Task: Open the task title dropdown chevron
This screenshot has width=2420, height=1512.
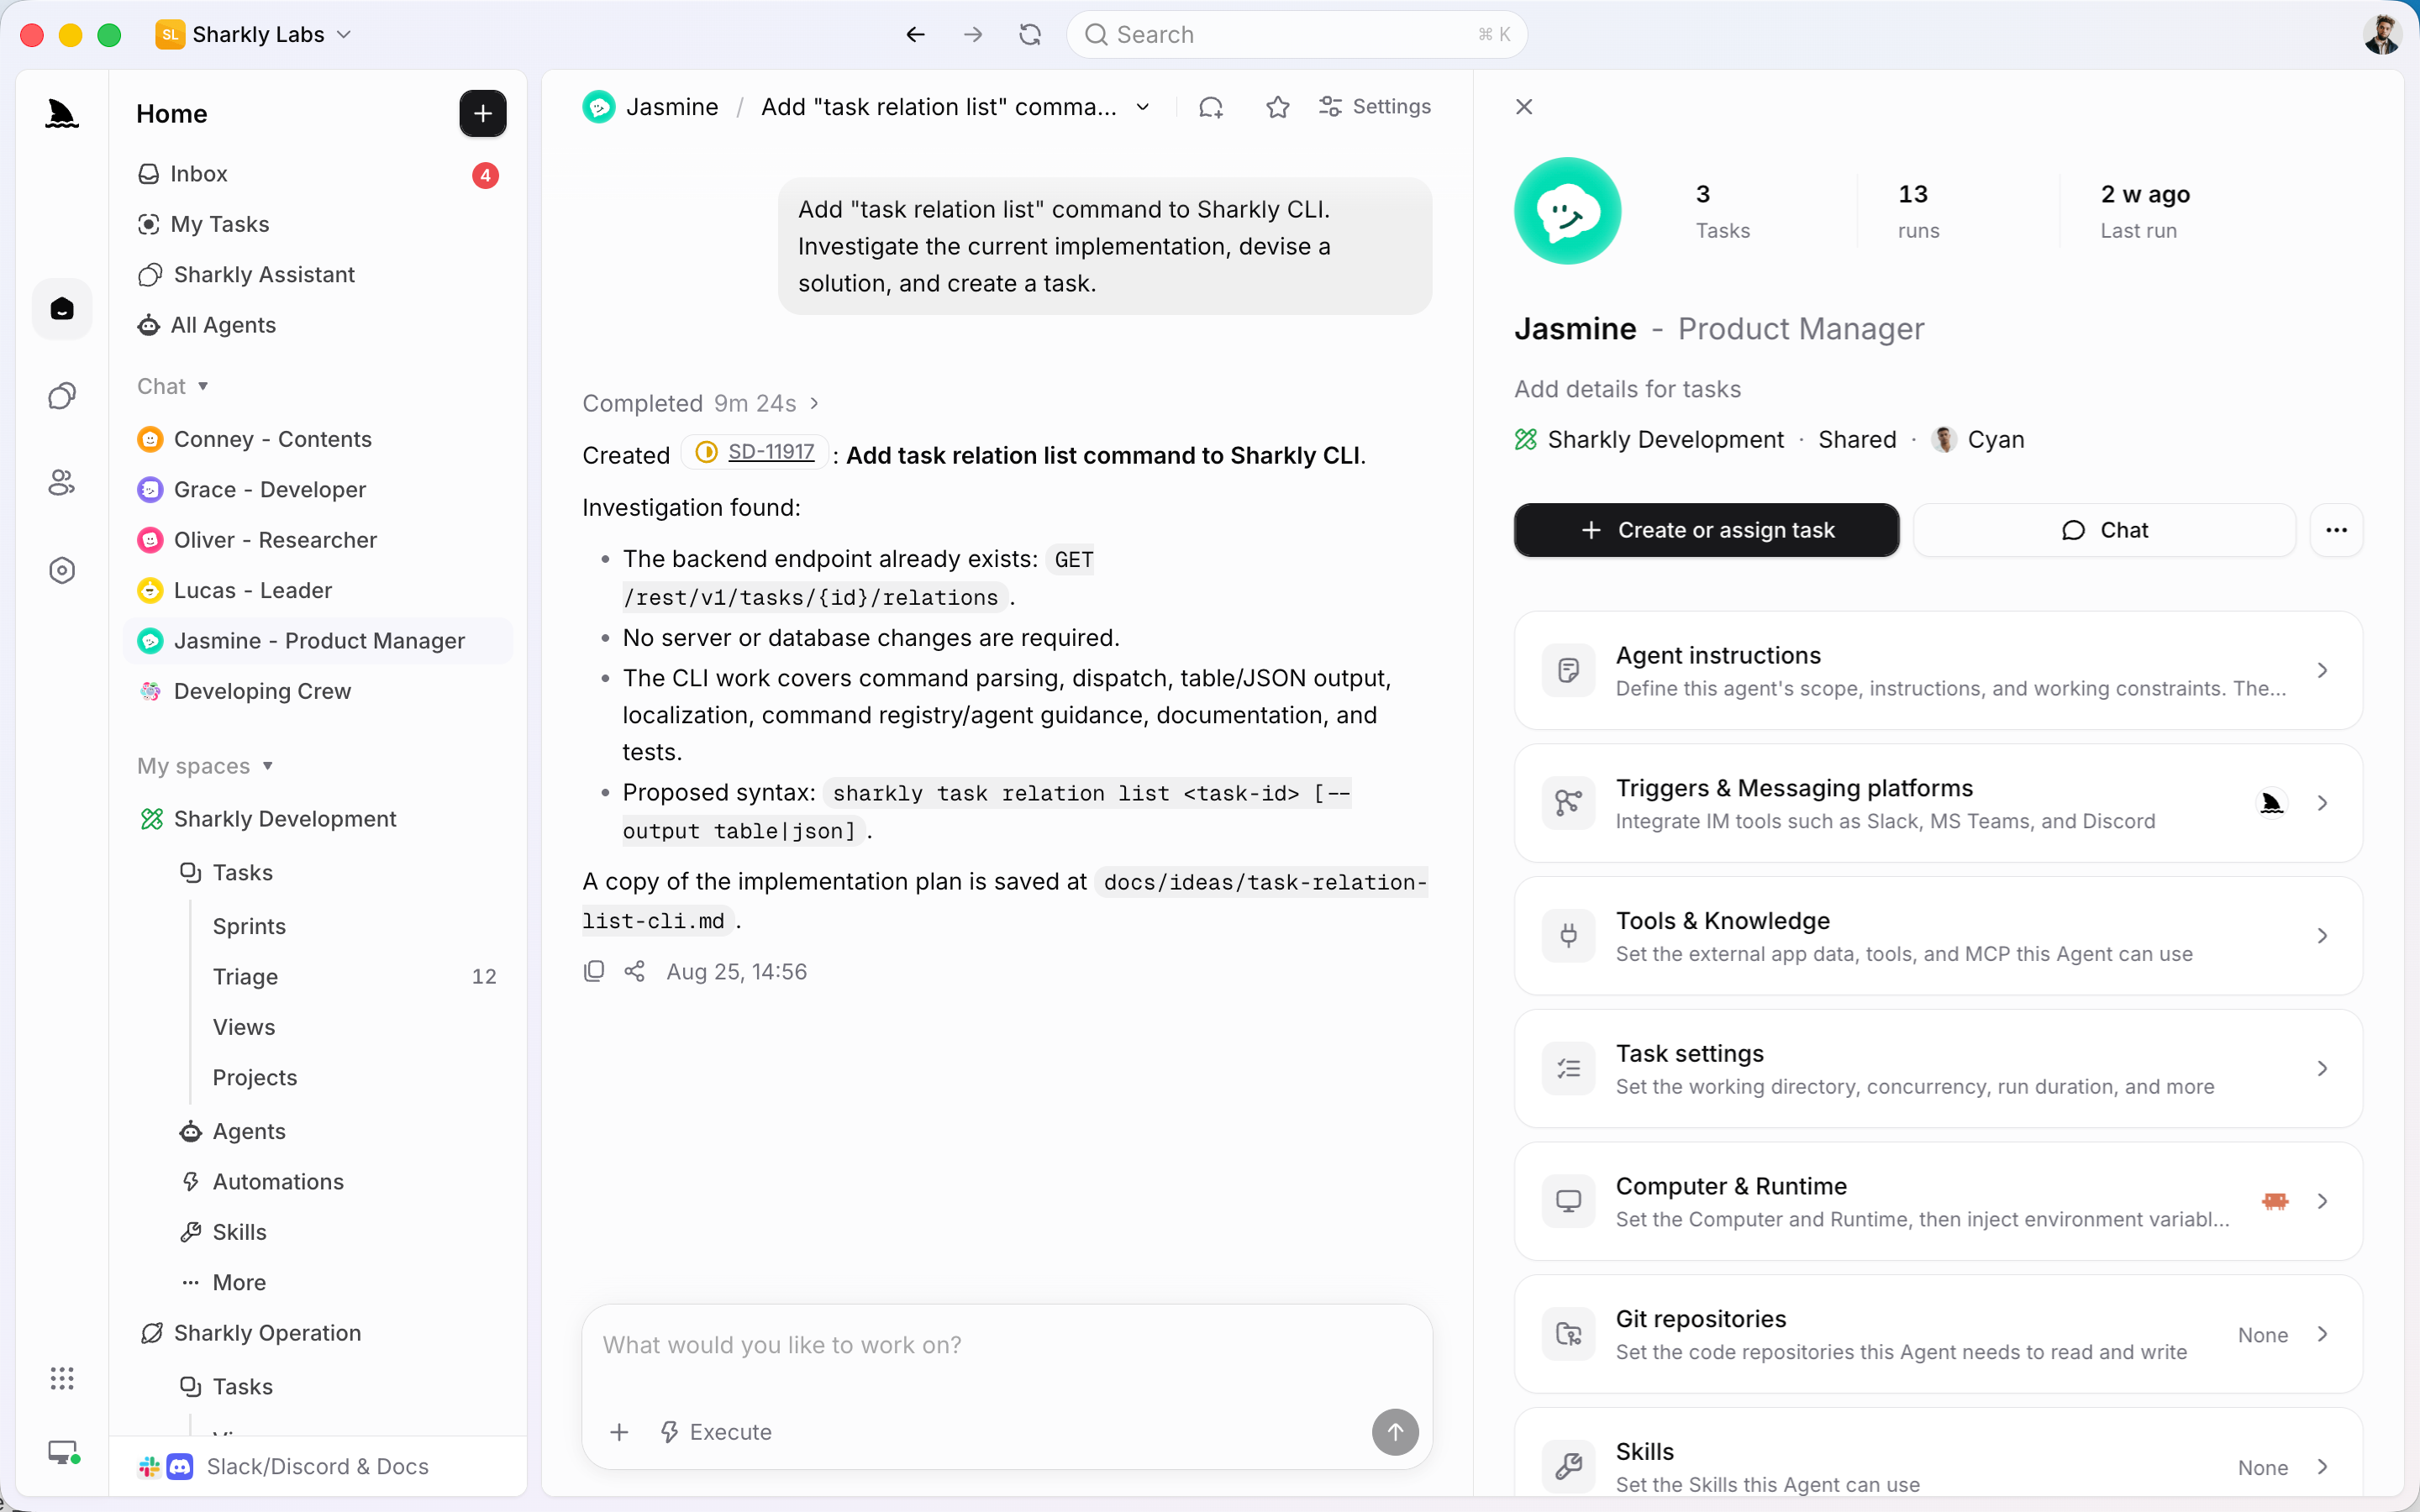Action: tap(1143, 107)
